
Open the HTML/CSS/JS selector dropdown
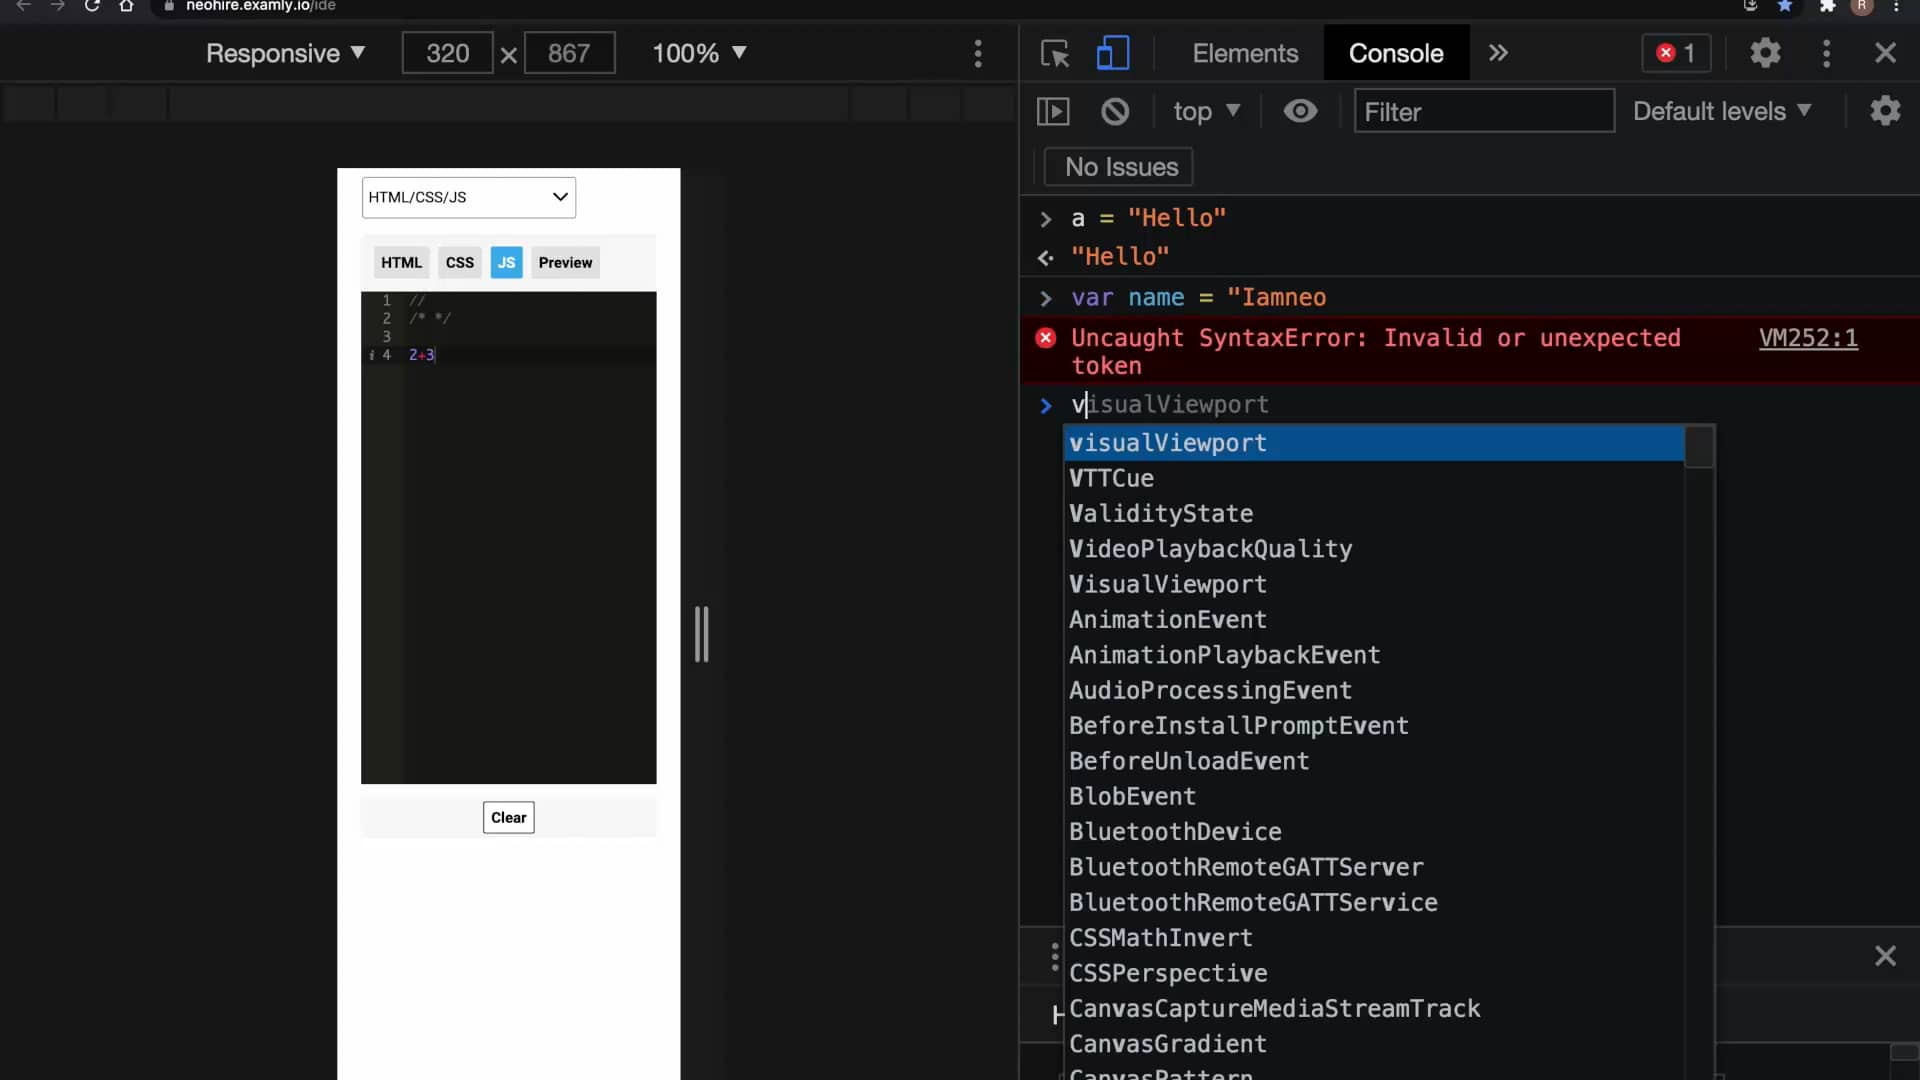coord(468,197)
